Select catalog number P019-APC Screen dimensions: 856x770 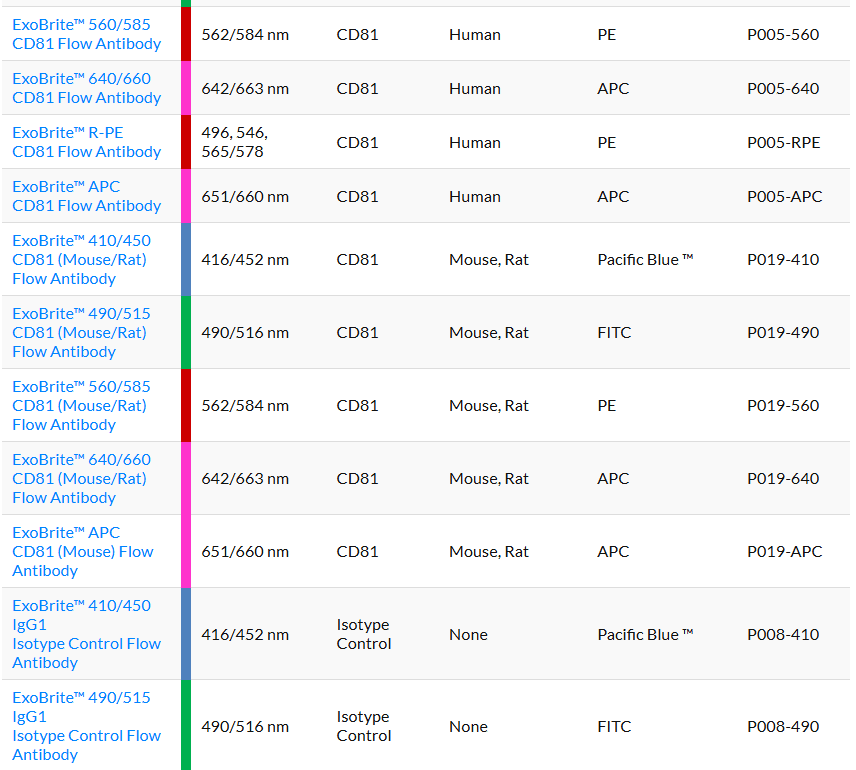[784, 552]
